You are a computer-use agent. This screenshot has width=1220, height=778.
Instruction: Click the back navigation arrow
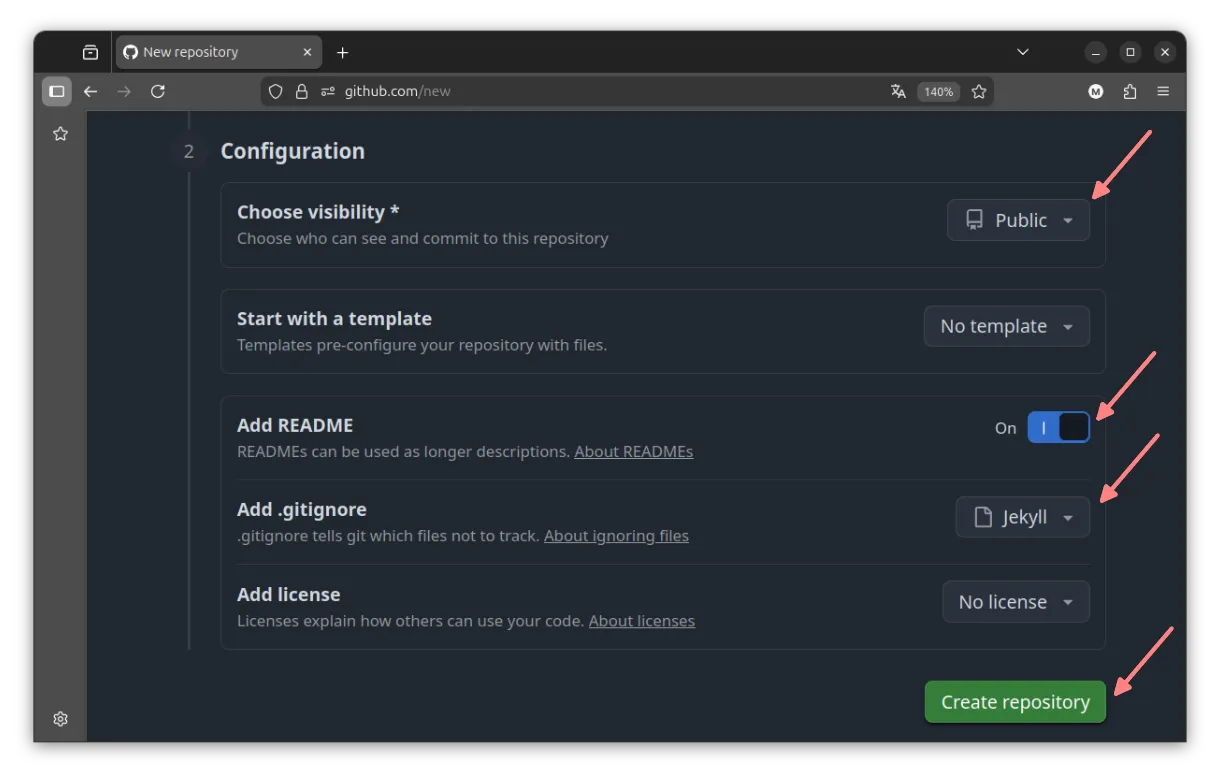[x=90, y=91]
